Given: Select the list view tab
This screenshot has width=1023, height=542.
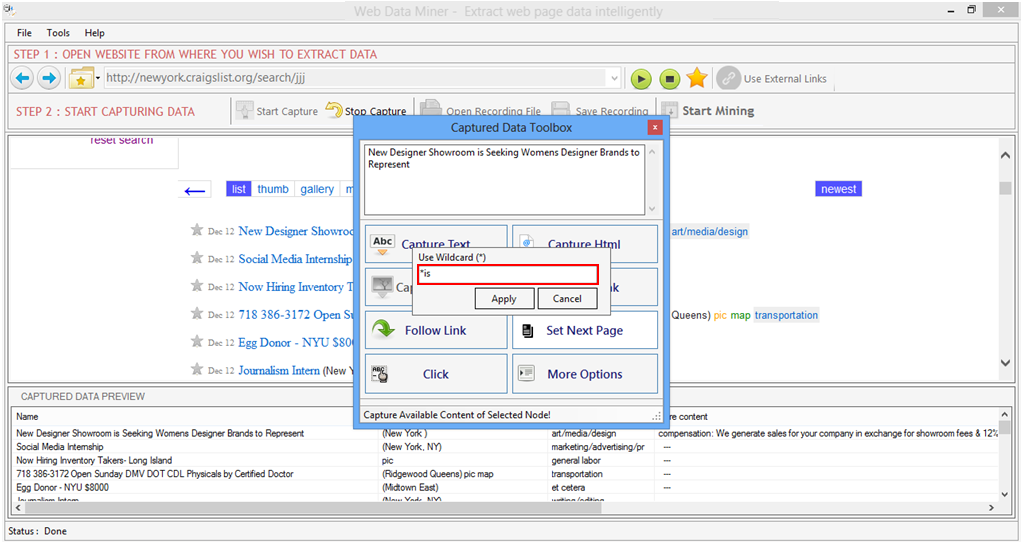Looking at the screenshot, I should coord(239,189).
